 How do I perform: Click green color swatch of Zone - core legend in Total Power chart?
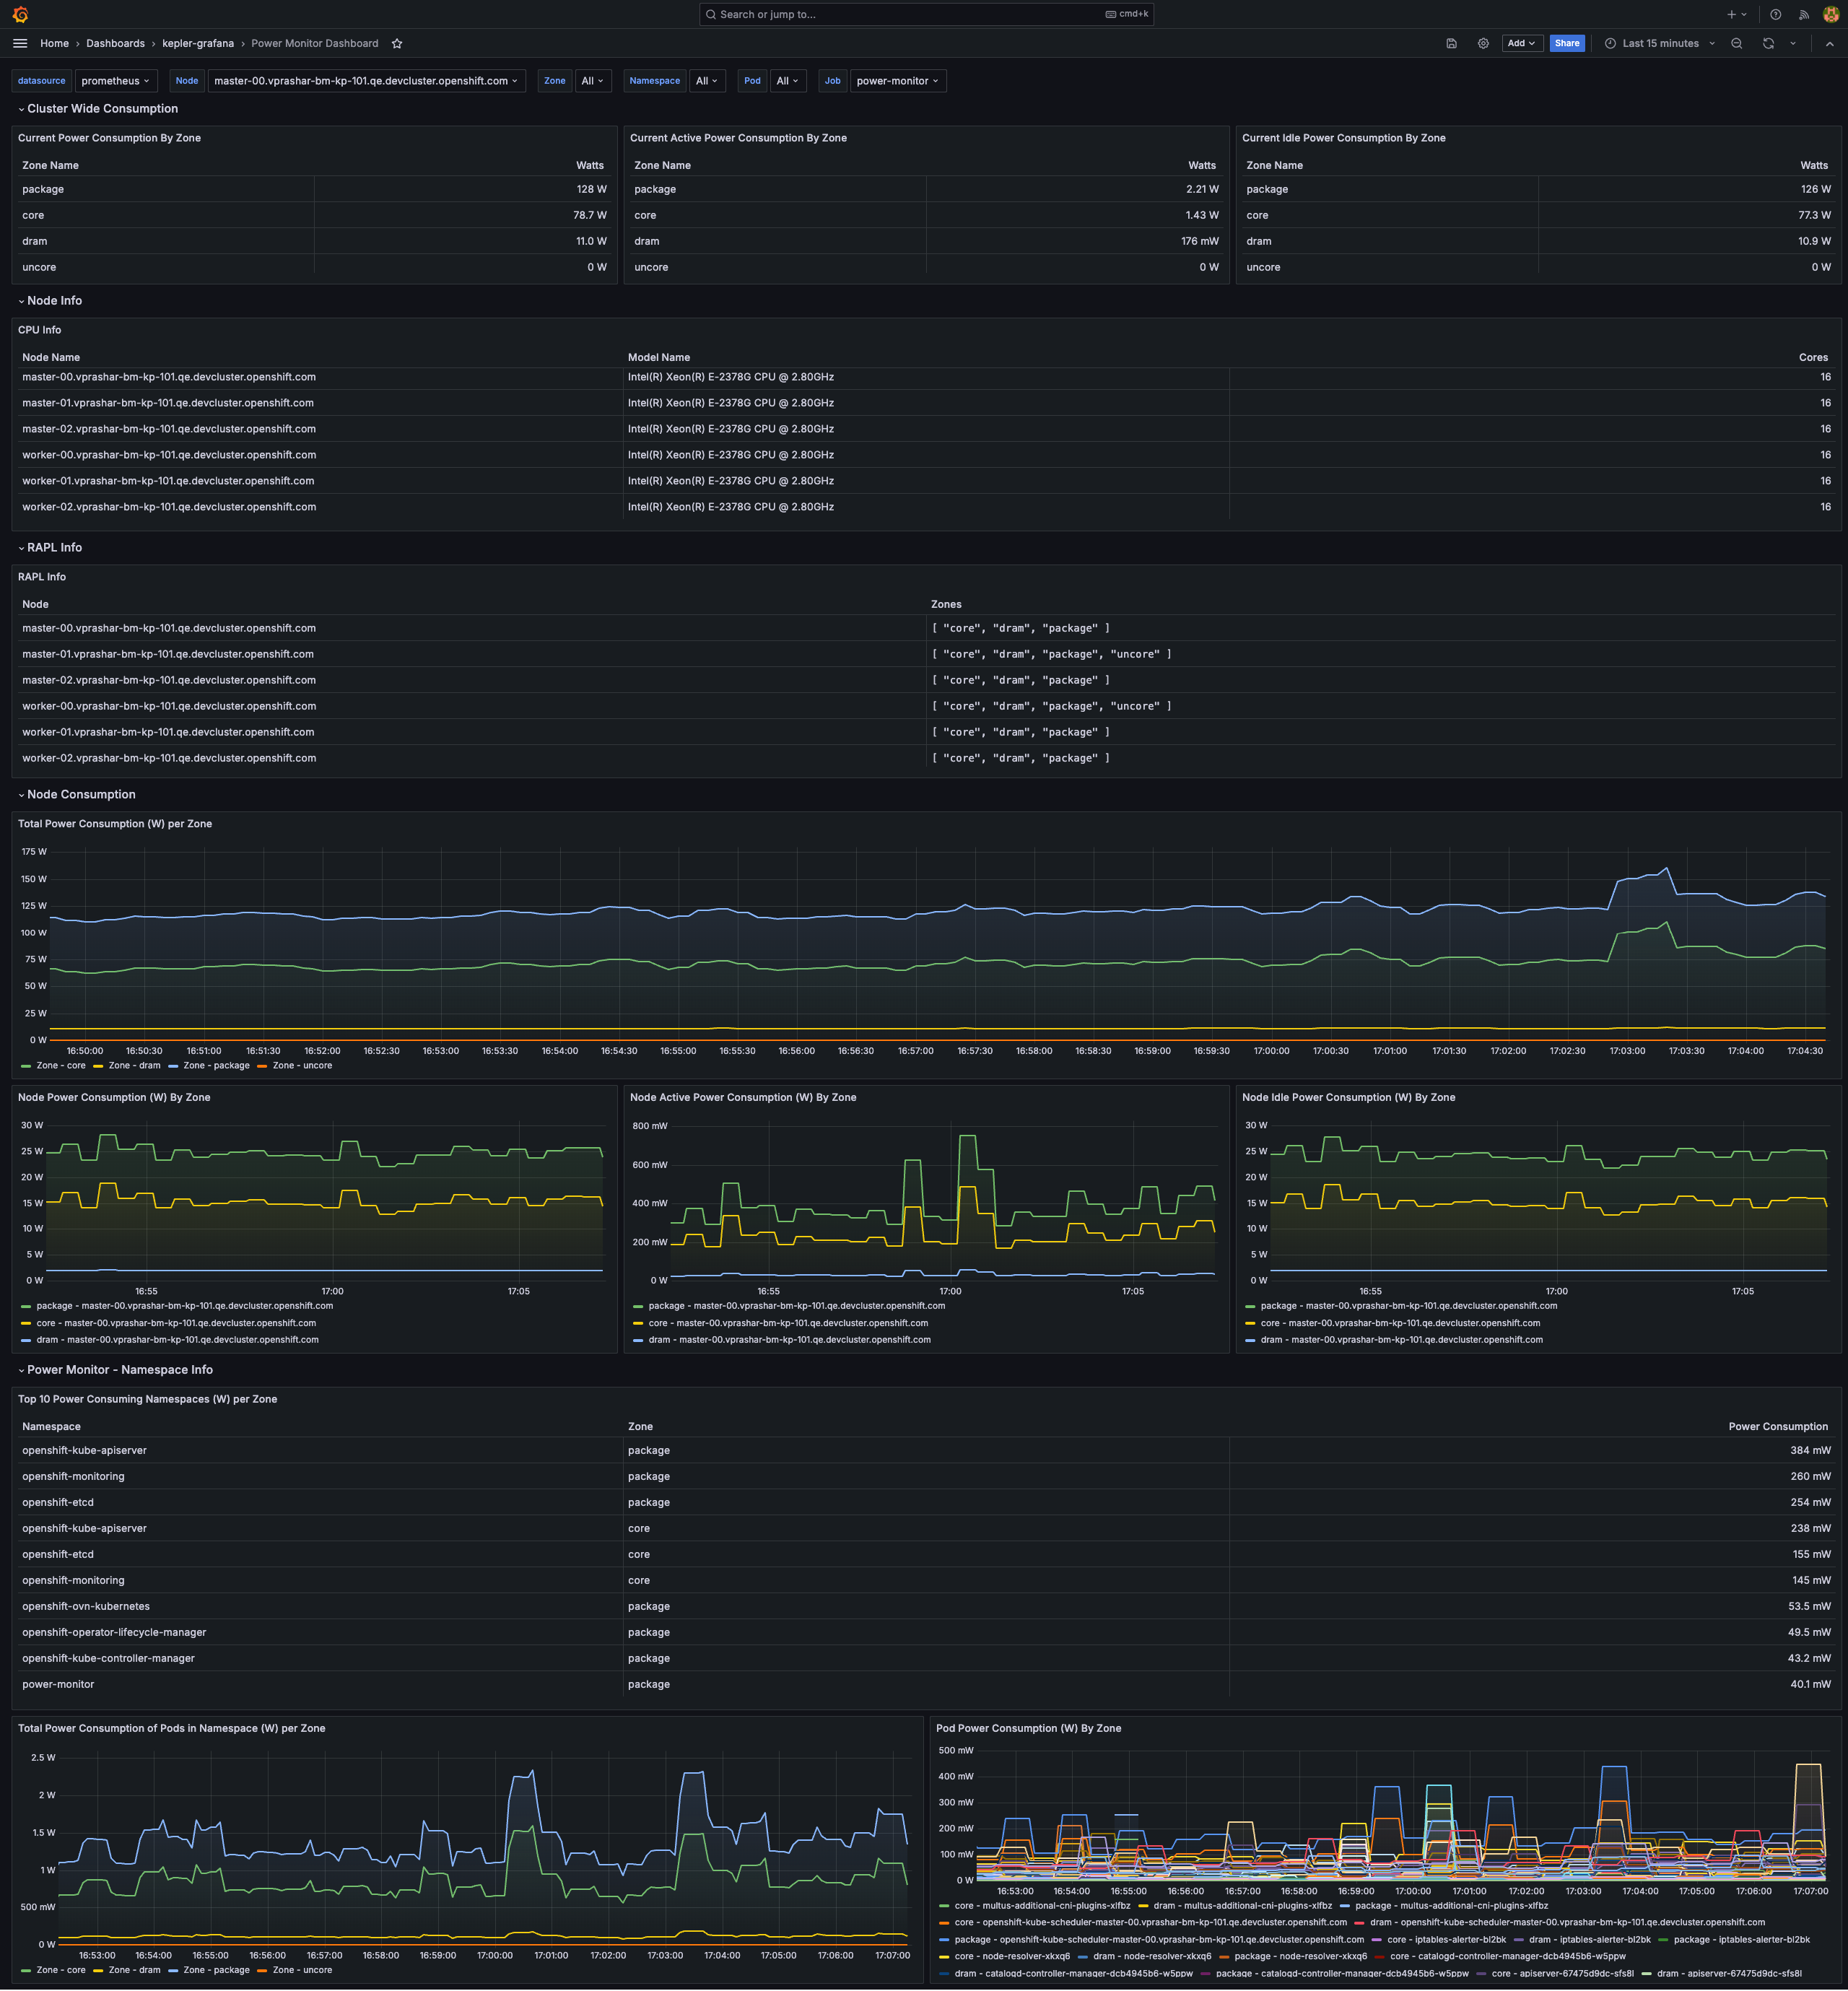coord(26,1066)
